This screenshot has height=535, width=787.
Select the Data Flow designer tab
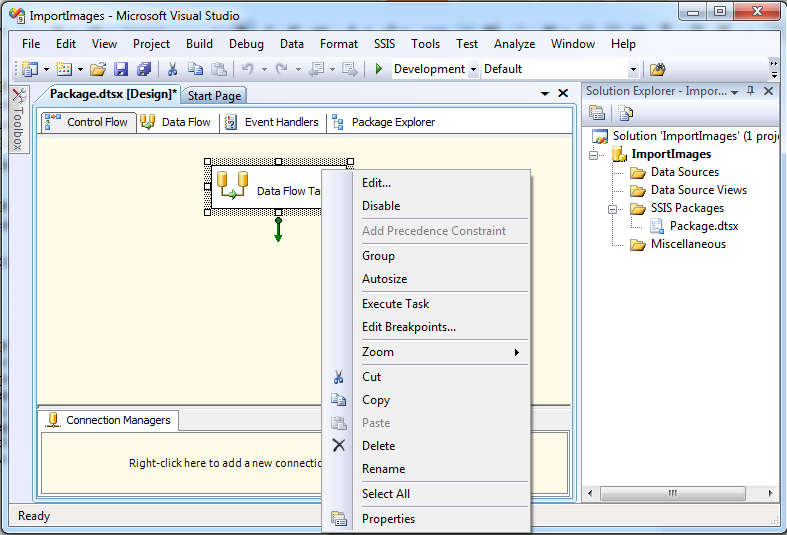(x=175, y=122)
